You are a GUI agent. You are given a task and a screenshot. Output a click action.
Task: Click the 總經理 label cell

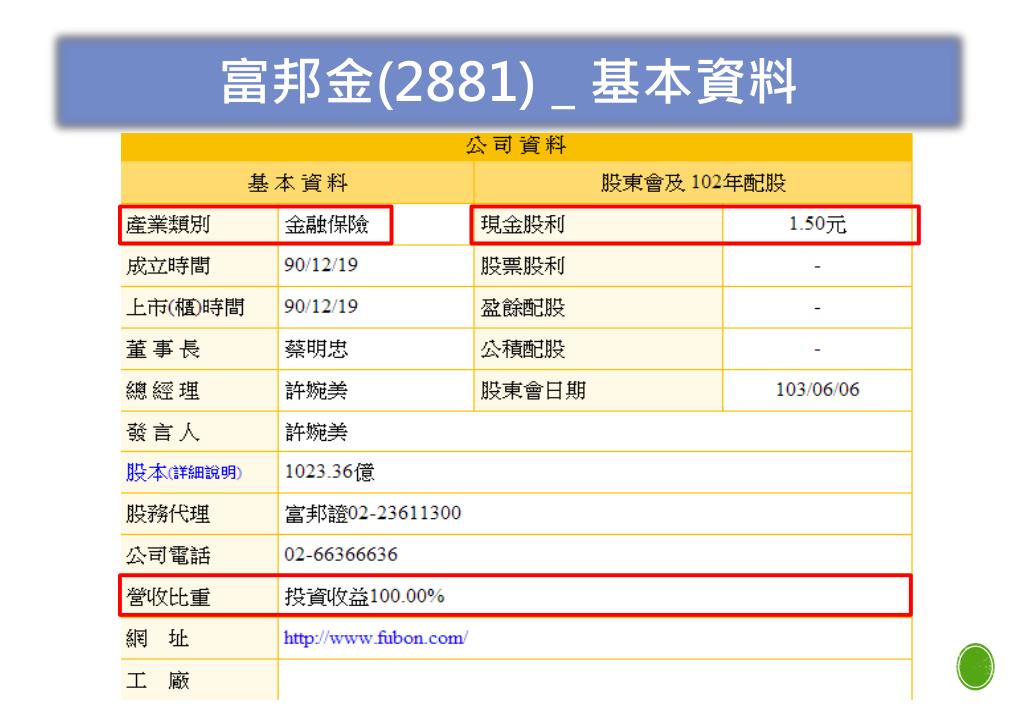[200, 391]
